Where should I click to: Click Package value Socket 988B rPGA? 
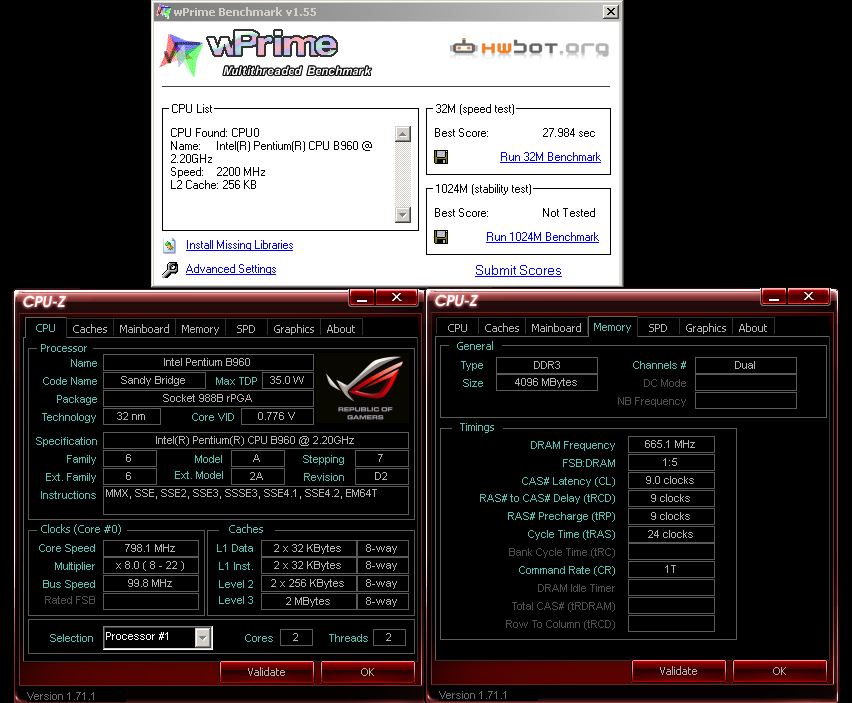(x=208, y=398)
